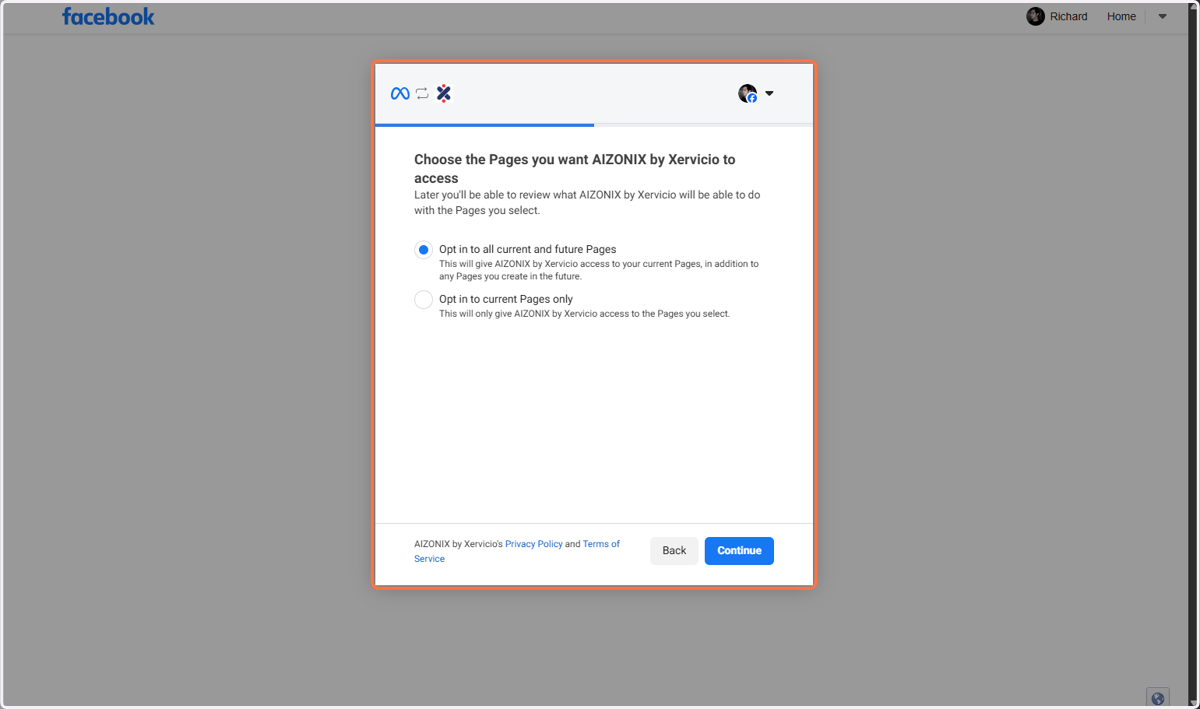The image size is (1200, 709).
Task: Click the heading 'Choose the Pages you want AIZONIX'
Action: coord(575,168)
